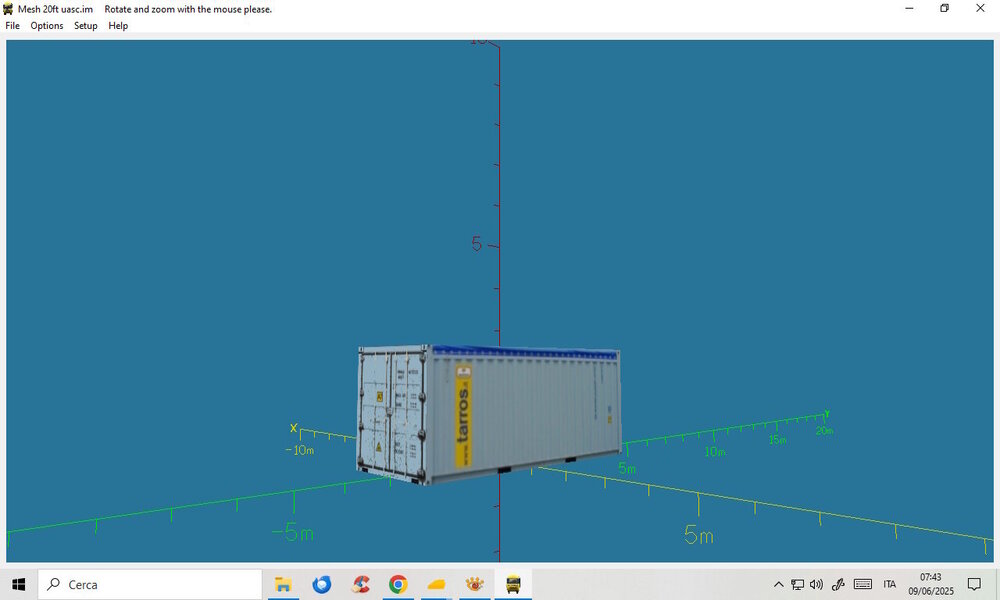Click the 15m axis label
The image size is (1000, 600).
(777, 440)
